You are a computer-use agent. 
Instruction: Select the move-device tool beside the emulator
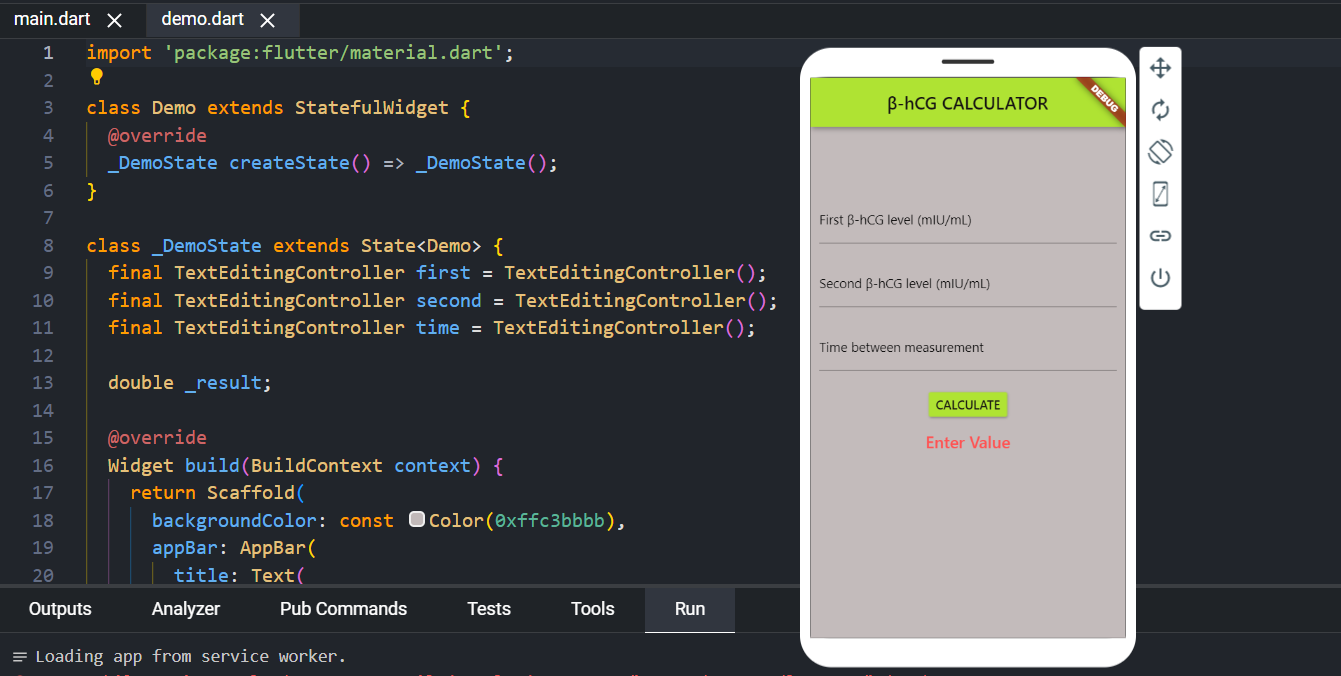(x=1160, y=68)
